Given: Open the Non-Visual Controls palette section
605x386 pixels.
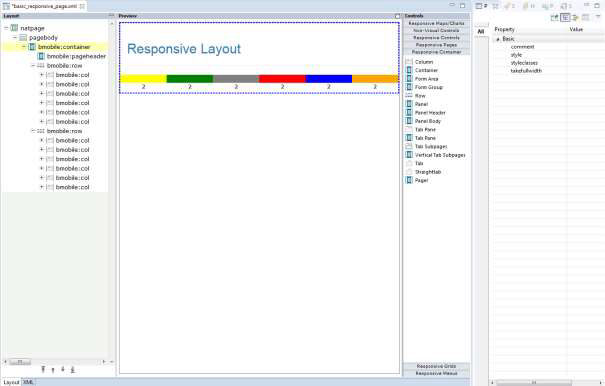Looking at the screenshot, I should click(436, 30).
